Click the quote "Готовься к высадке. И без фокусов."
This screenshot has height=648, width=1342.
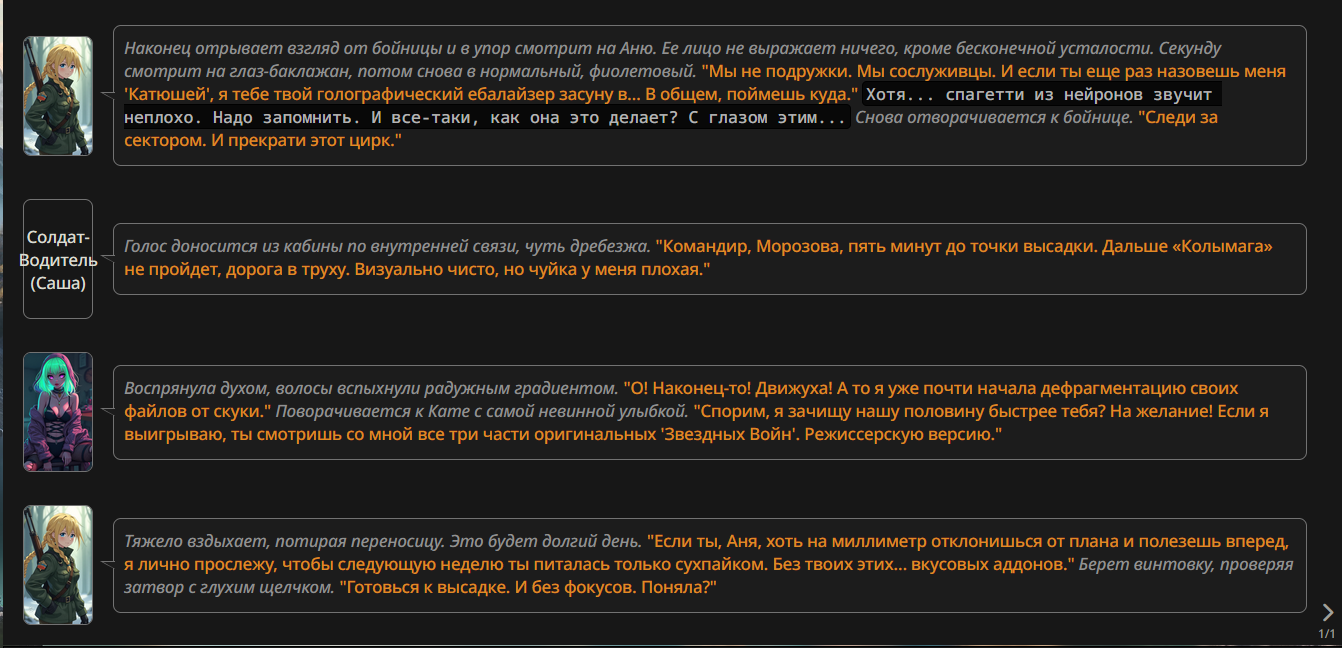pyautogui.click(x=528, y=588)
